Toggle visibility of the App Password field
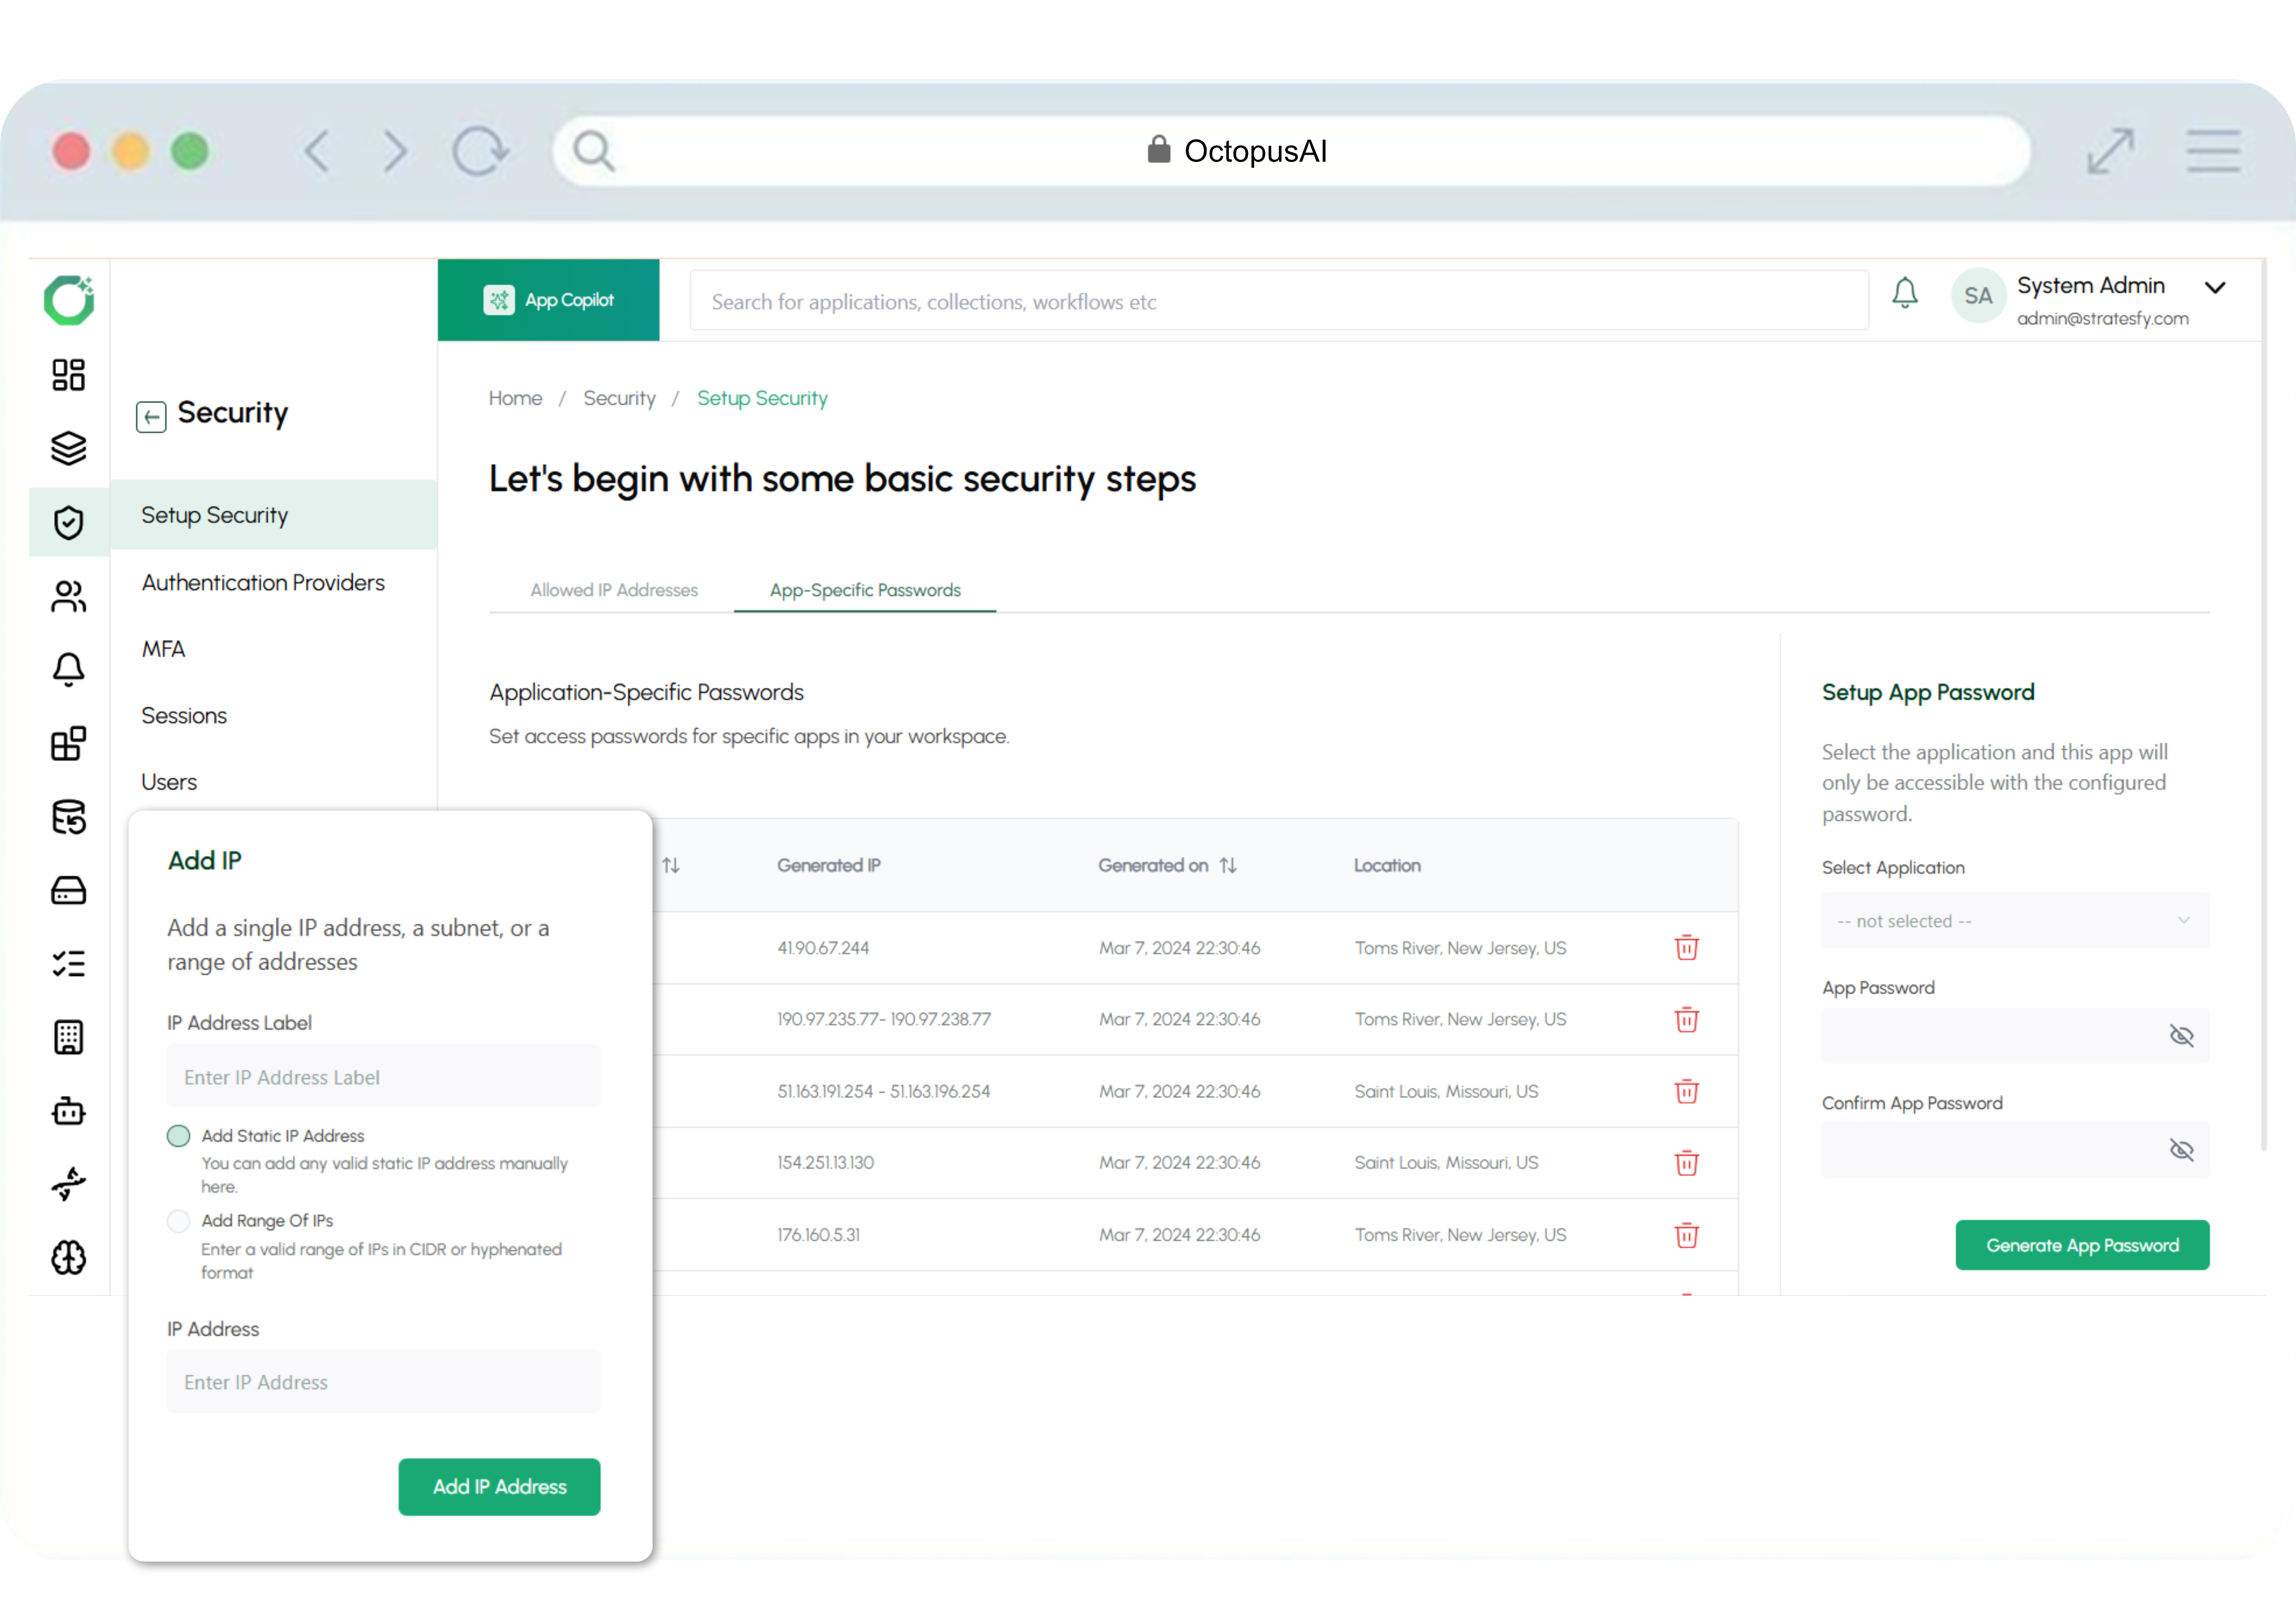 [x=2181, y=1036]
